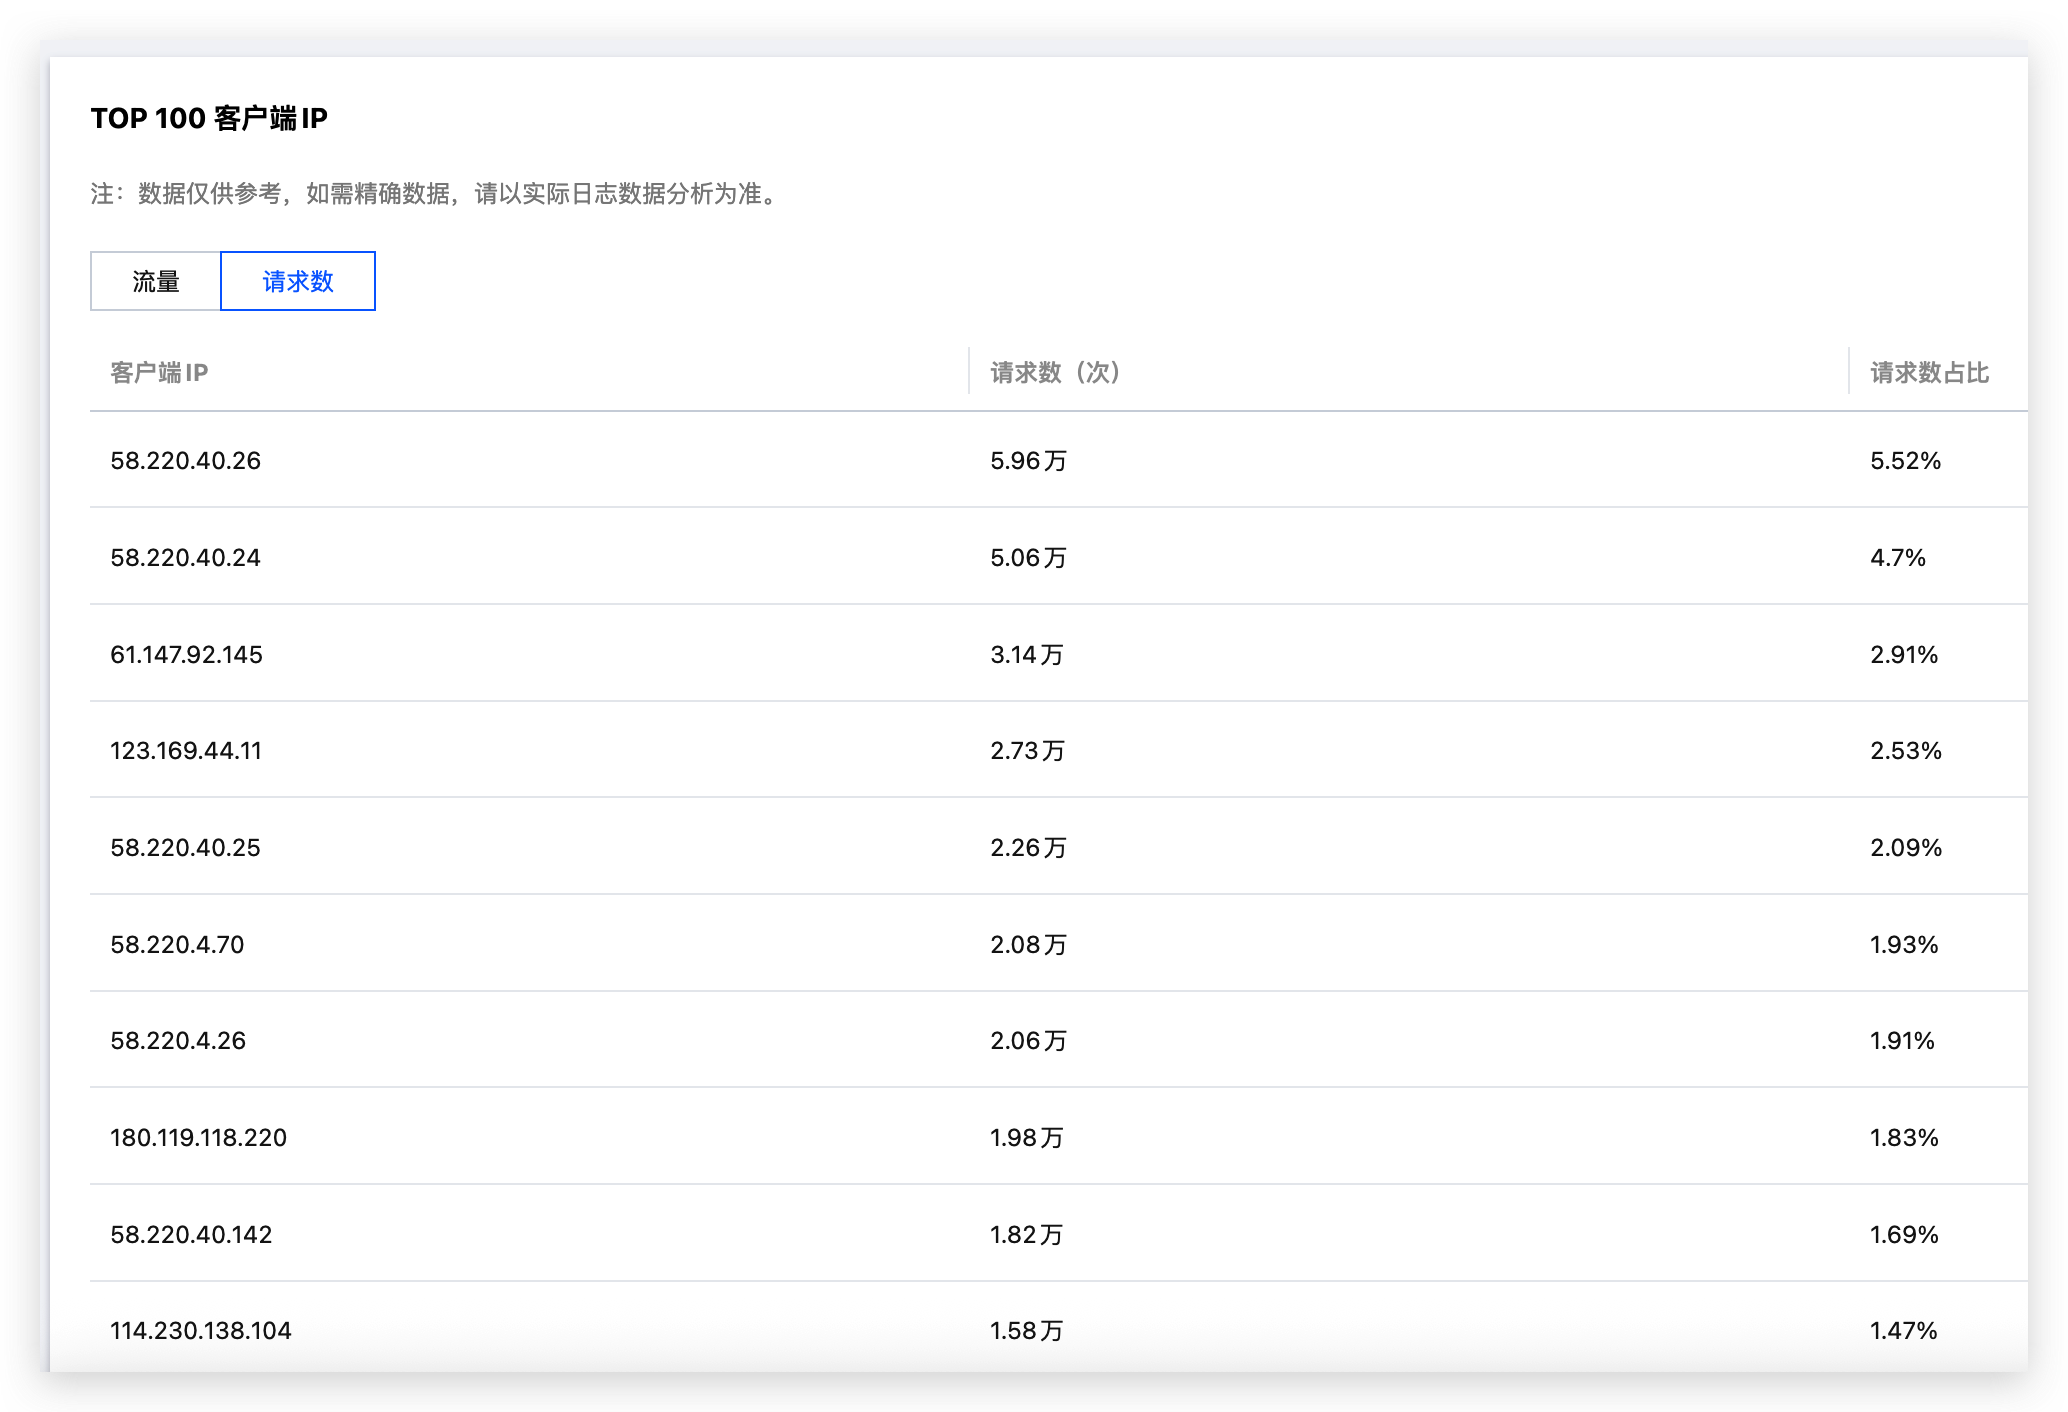Switch to the 流量 tab

[x=156, y=282]
